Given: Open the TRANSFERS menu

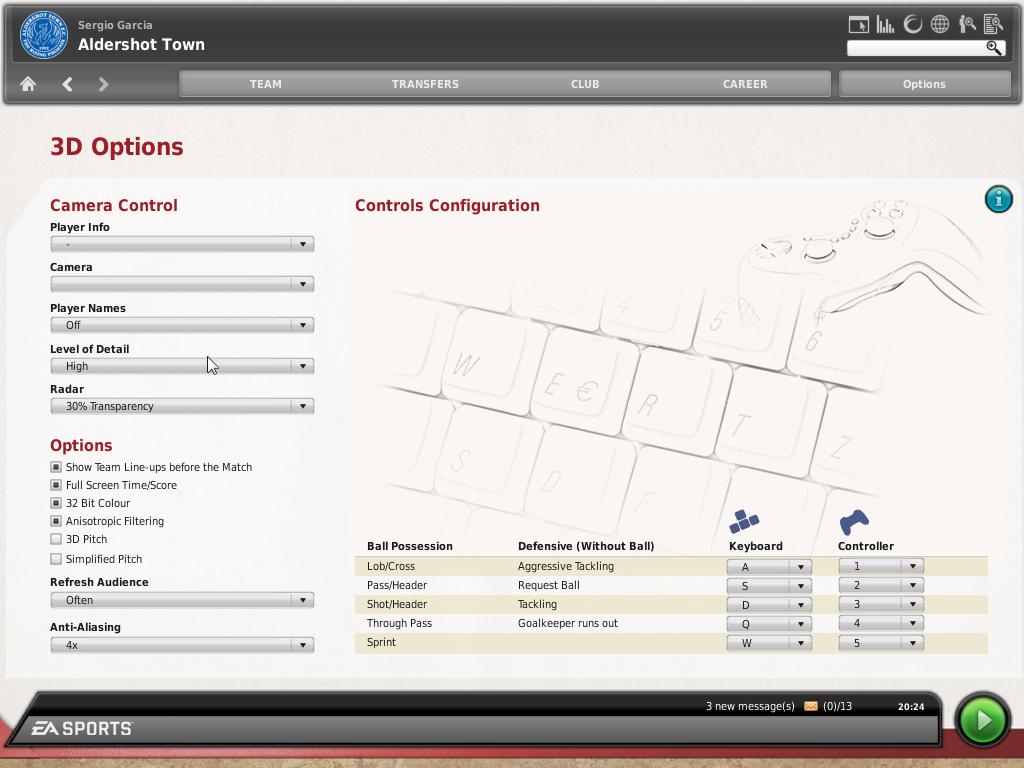Looking at the screenshot, I should click(425, 84).
